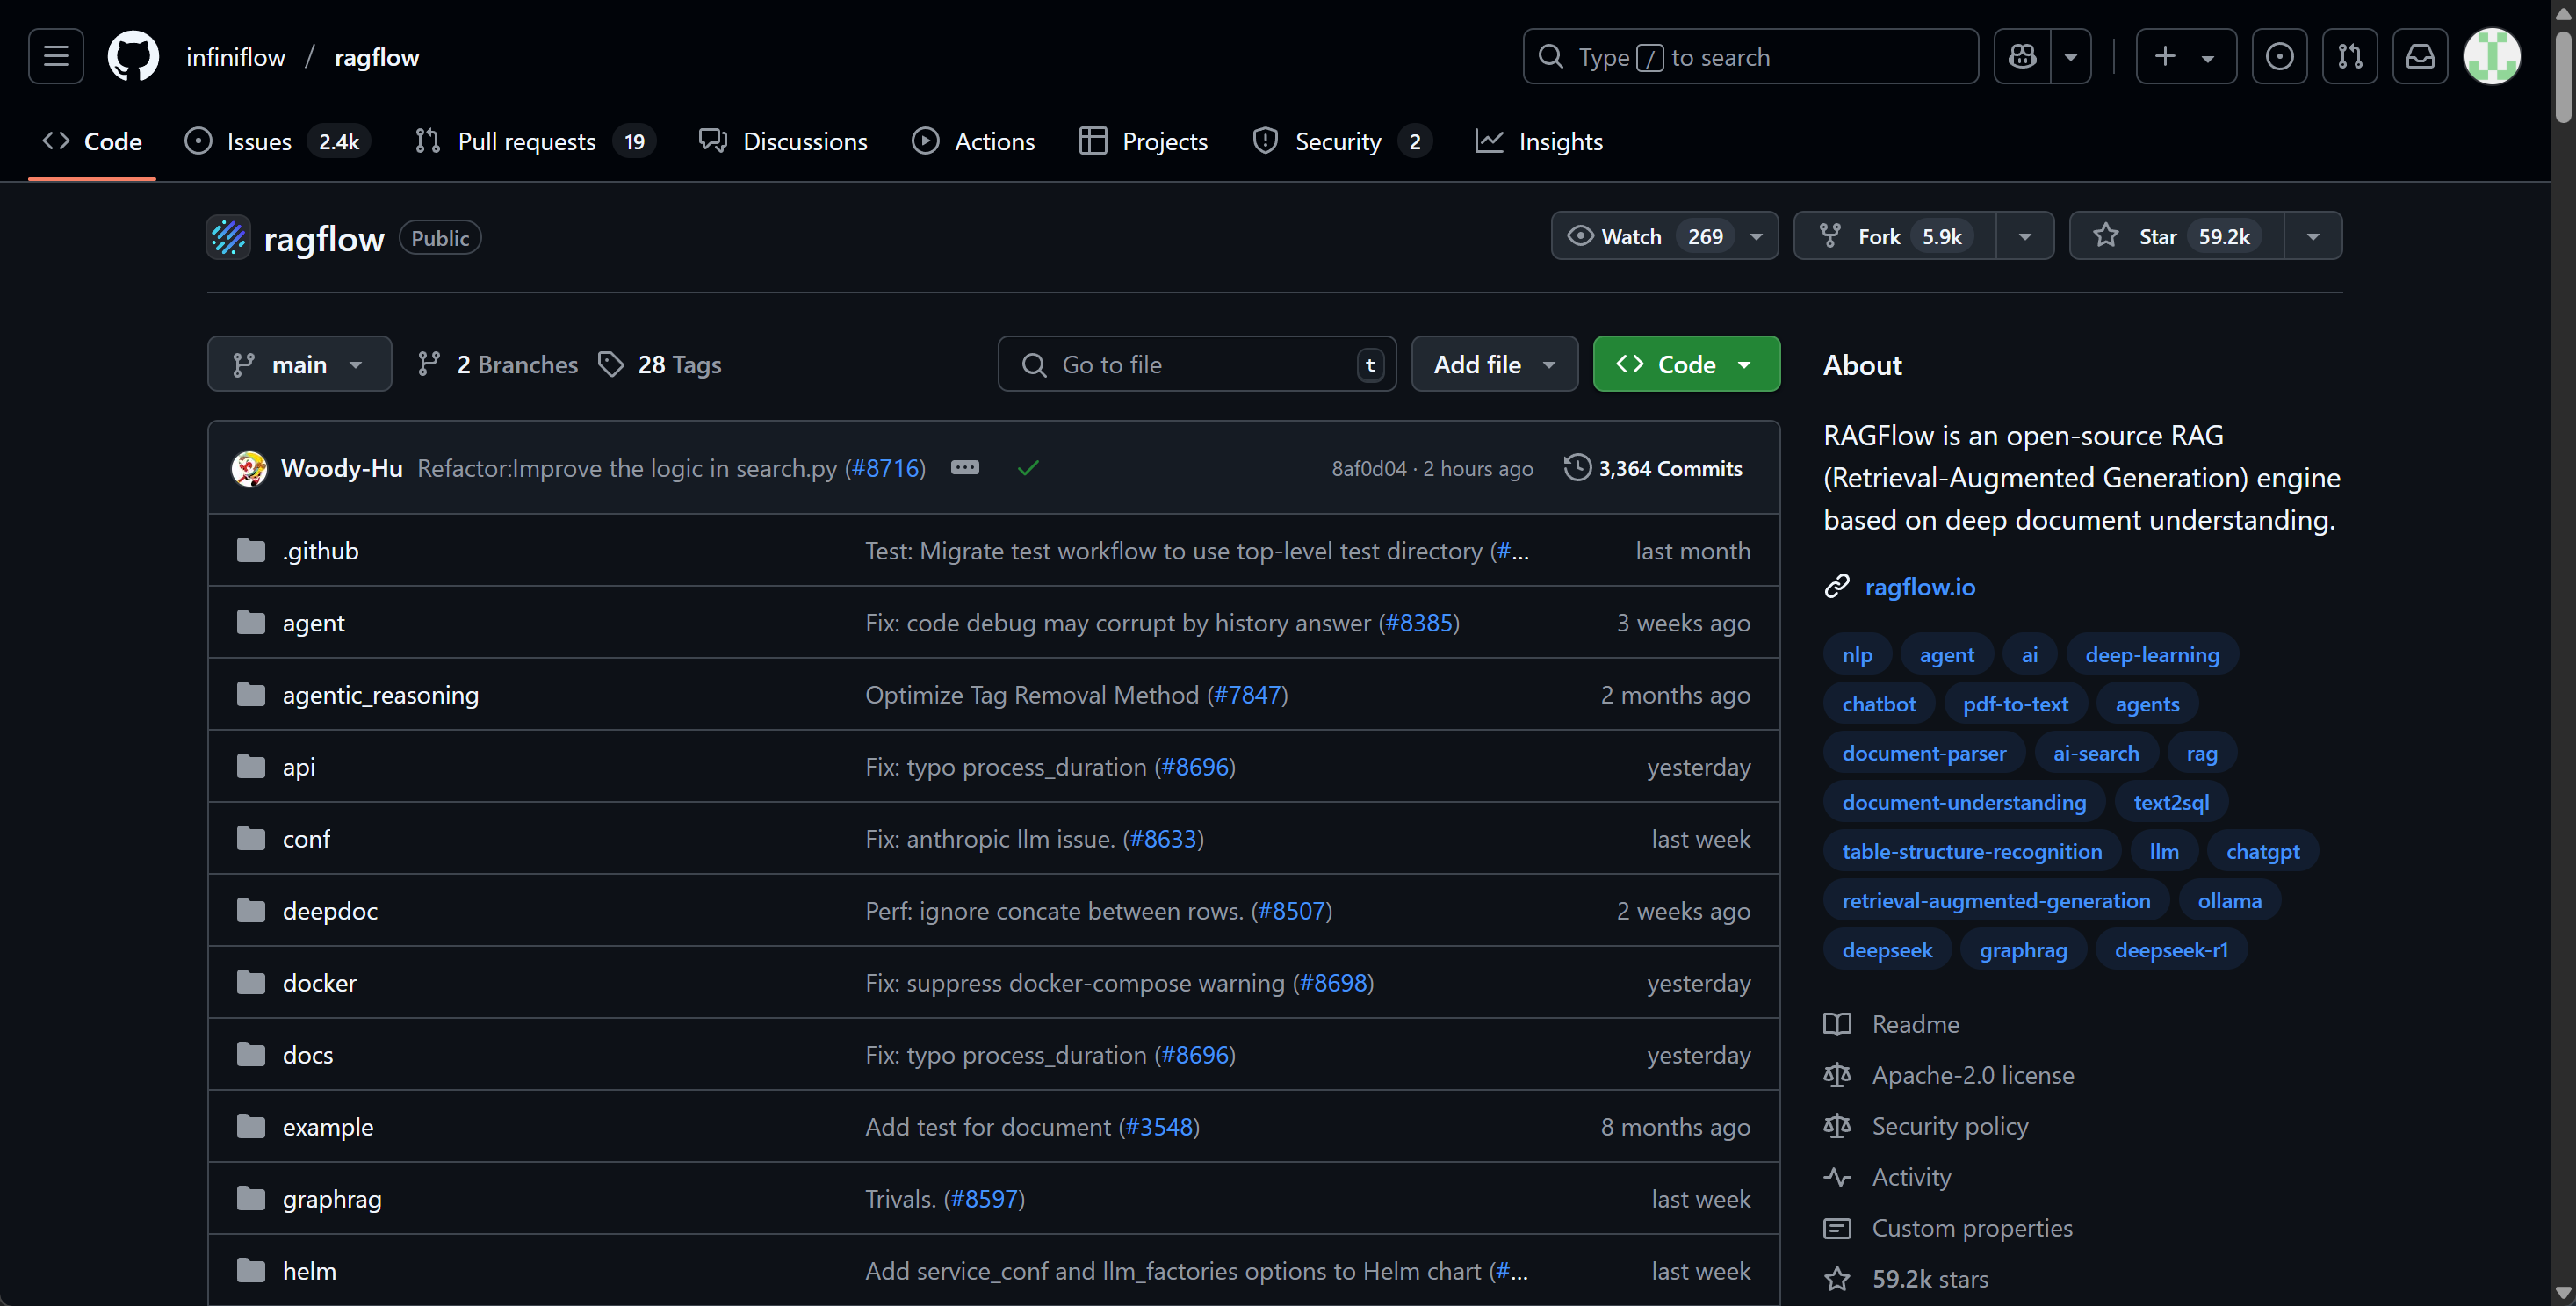View the 2 Branches link
Image resolution: width=2576 pixels, height=1306 pixels.
[497, 364]
